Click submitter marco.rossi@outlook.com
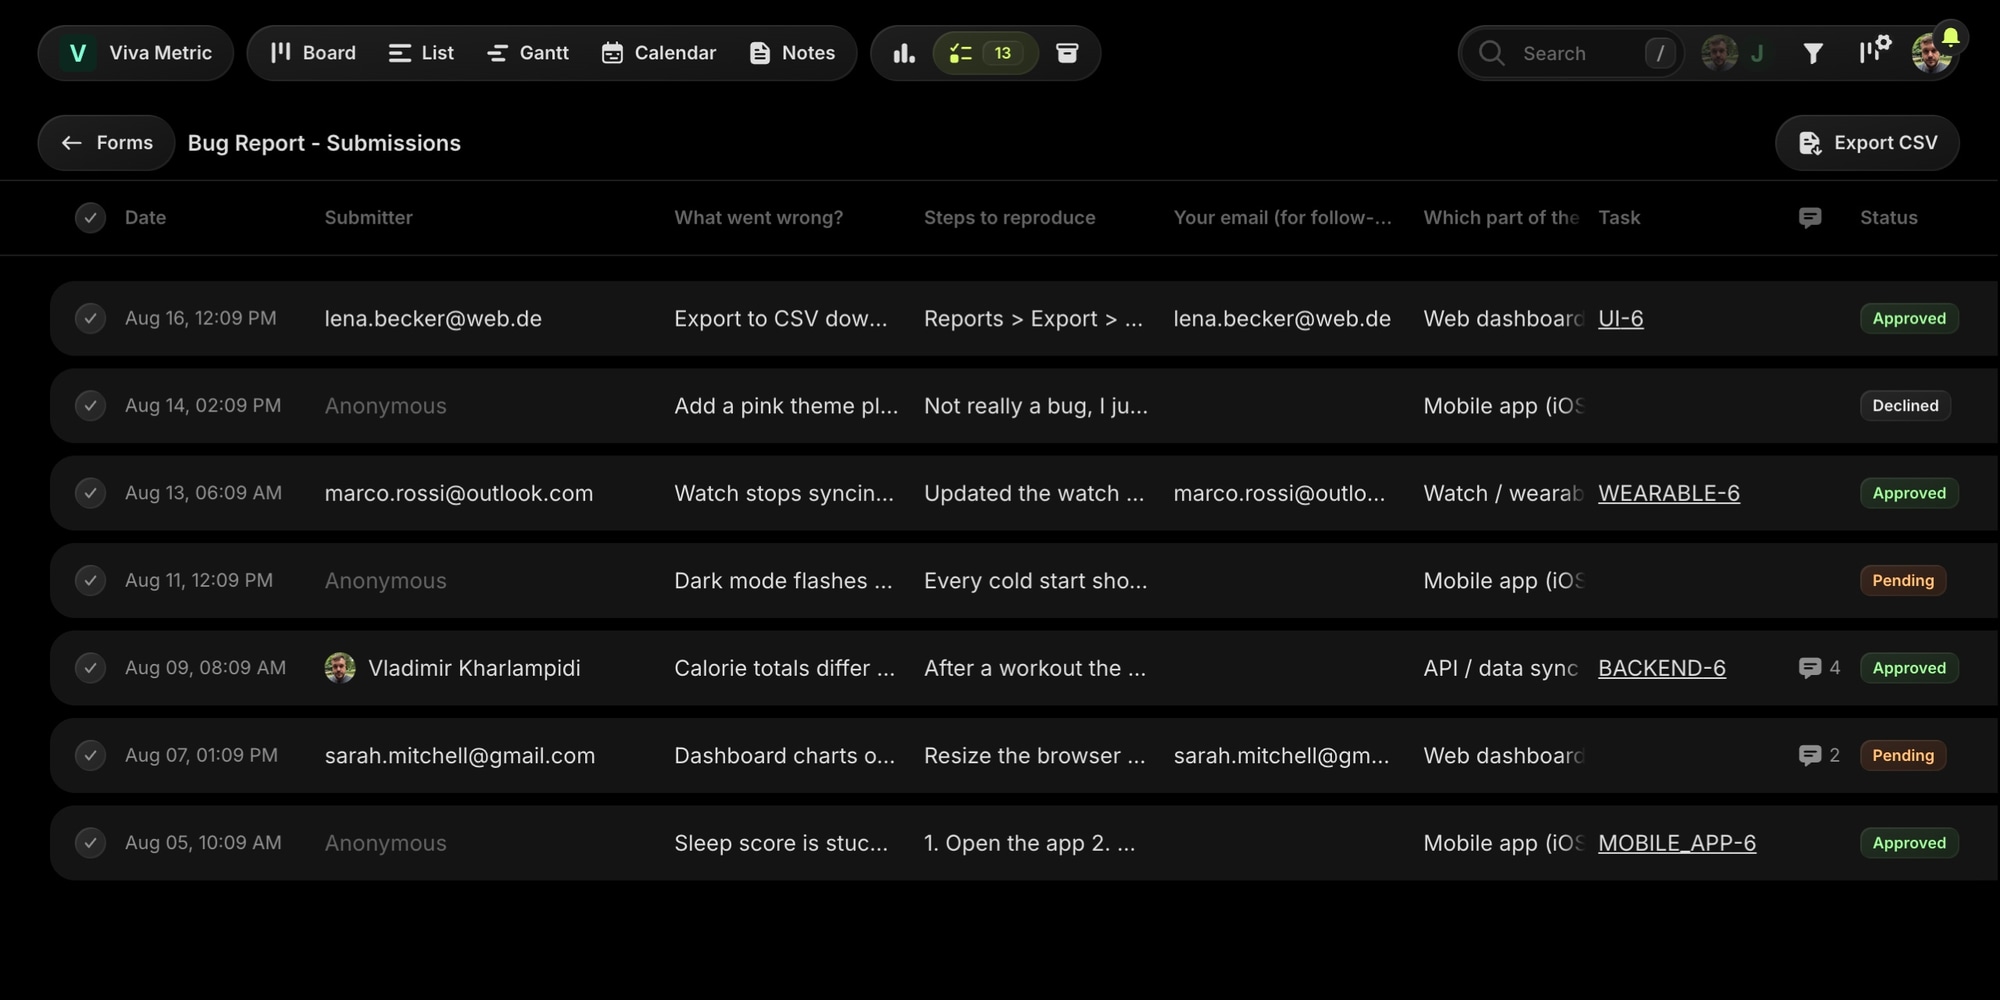 (x=459, y=493)
